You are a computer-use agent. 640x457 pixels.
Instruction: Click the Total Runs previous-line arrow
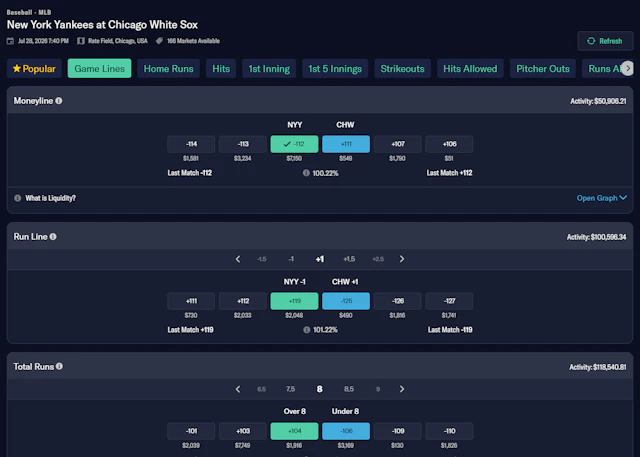point(238,389)
